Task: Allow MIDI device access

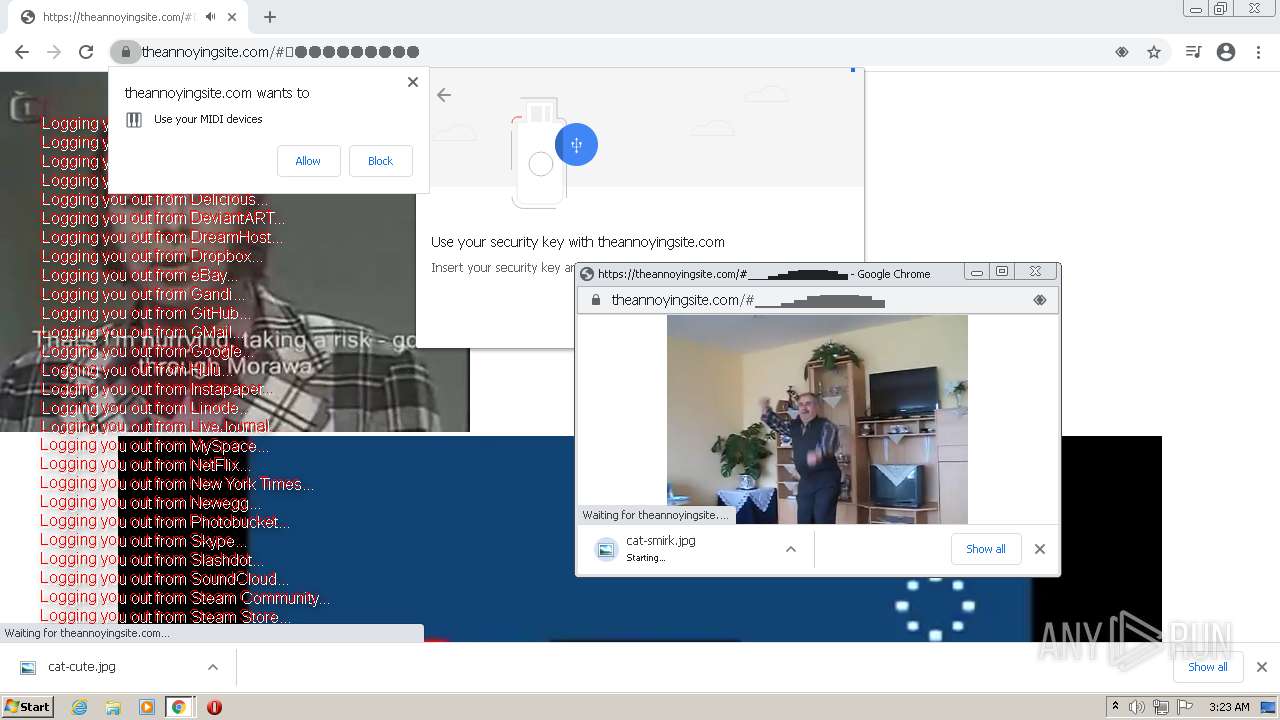Action: [308, 161]
